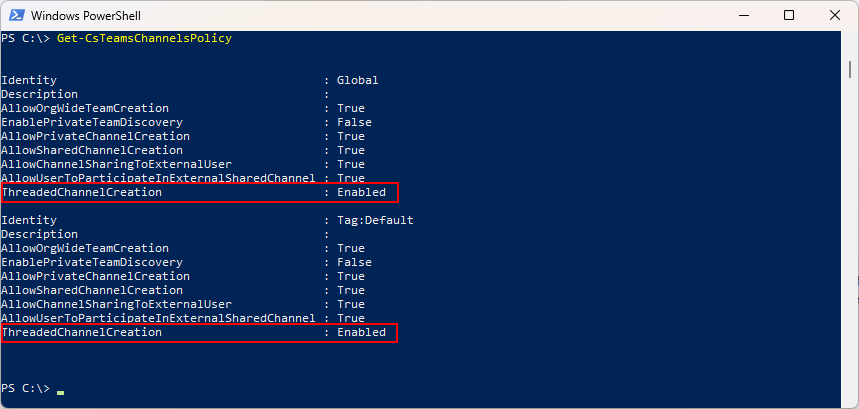Viewport: 859px width, 409px height.
Task: Click Tag:Default policy EnablePrivateTeamDiscovery False value
Action: (354, 262)
